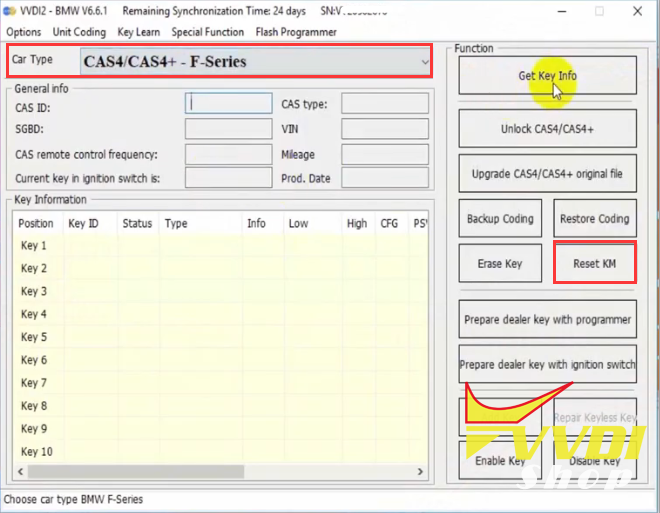Viewport: 660px width, 513px height.
Task: Click into the CAS ID field
Action: [229, 103]
